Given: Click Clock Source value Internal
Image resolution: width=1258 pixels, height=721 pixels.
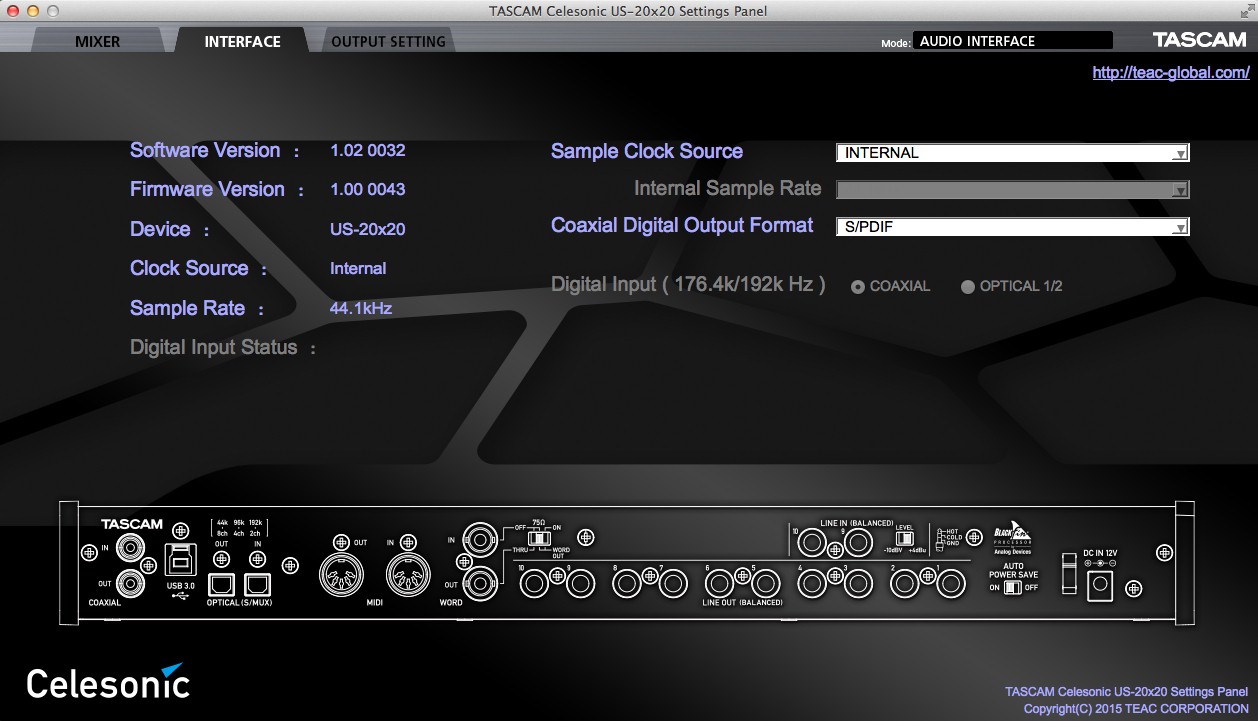Looking at the screenshot, I should [358, 268].
